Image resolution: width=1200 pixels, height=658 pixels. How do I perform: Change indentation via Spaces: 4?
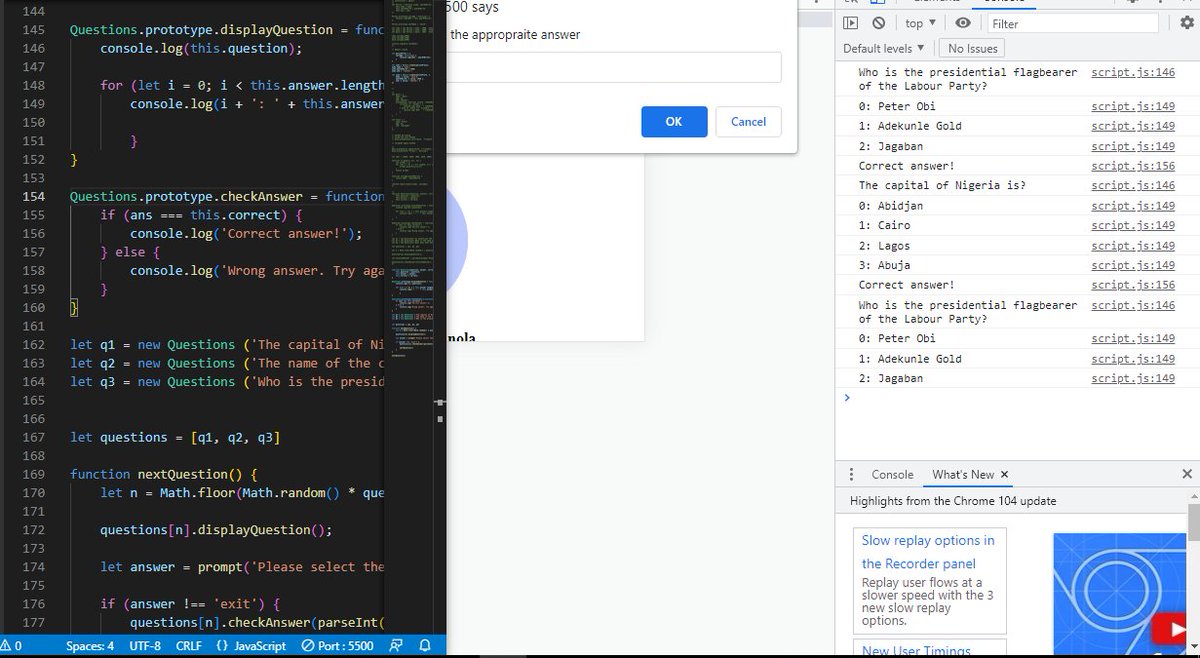pos(90,645)
